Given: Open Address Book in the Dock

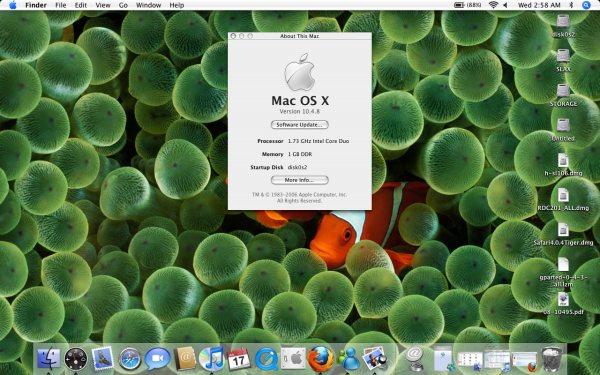Looking at the screenshot, I should (184, 359).
